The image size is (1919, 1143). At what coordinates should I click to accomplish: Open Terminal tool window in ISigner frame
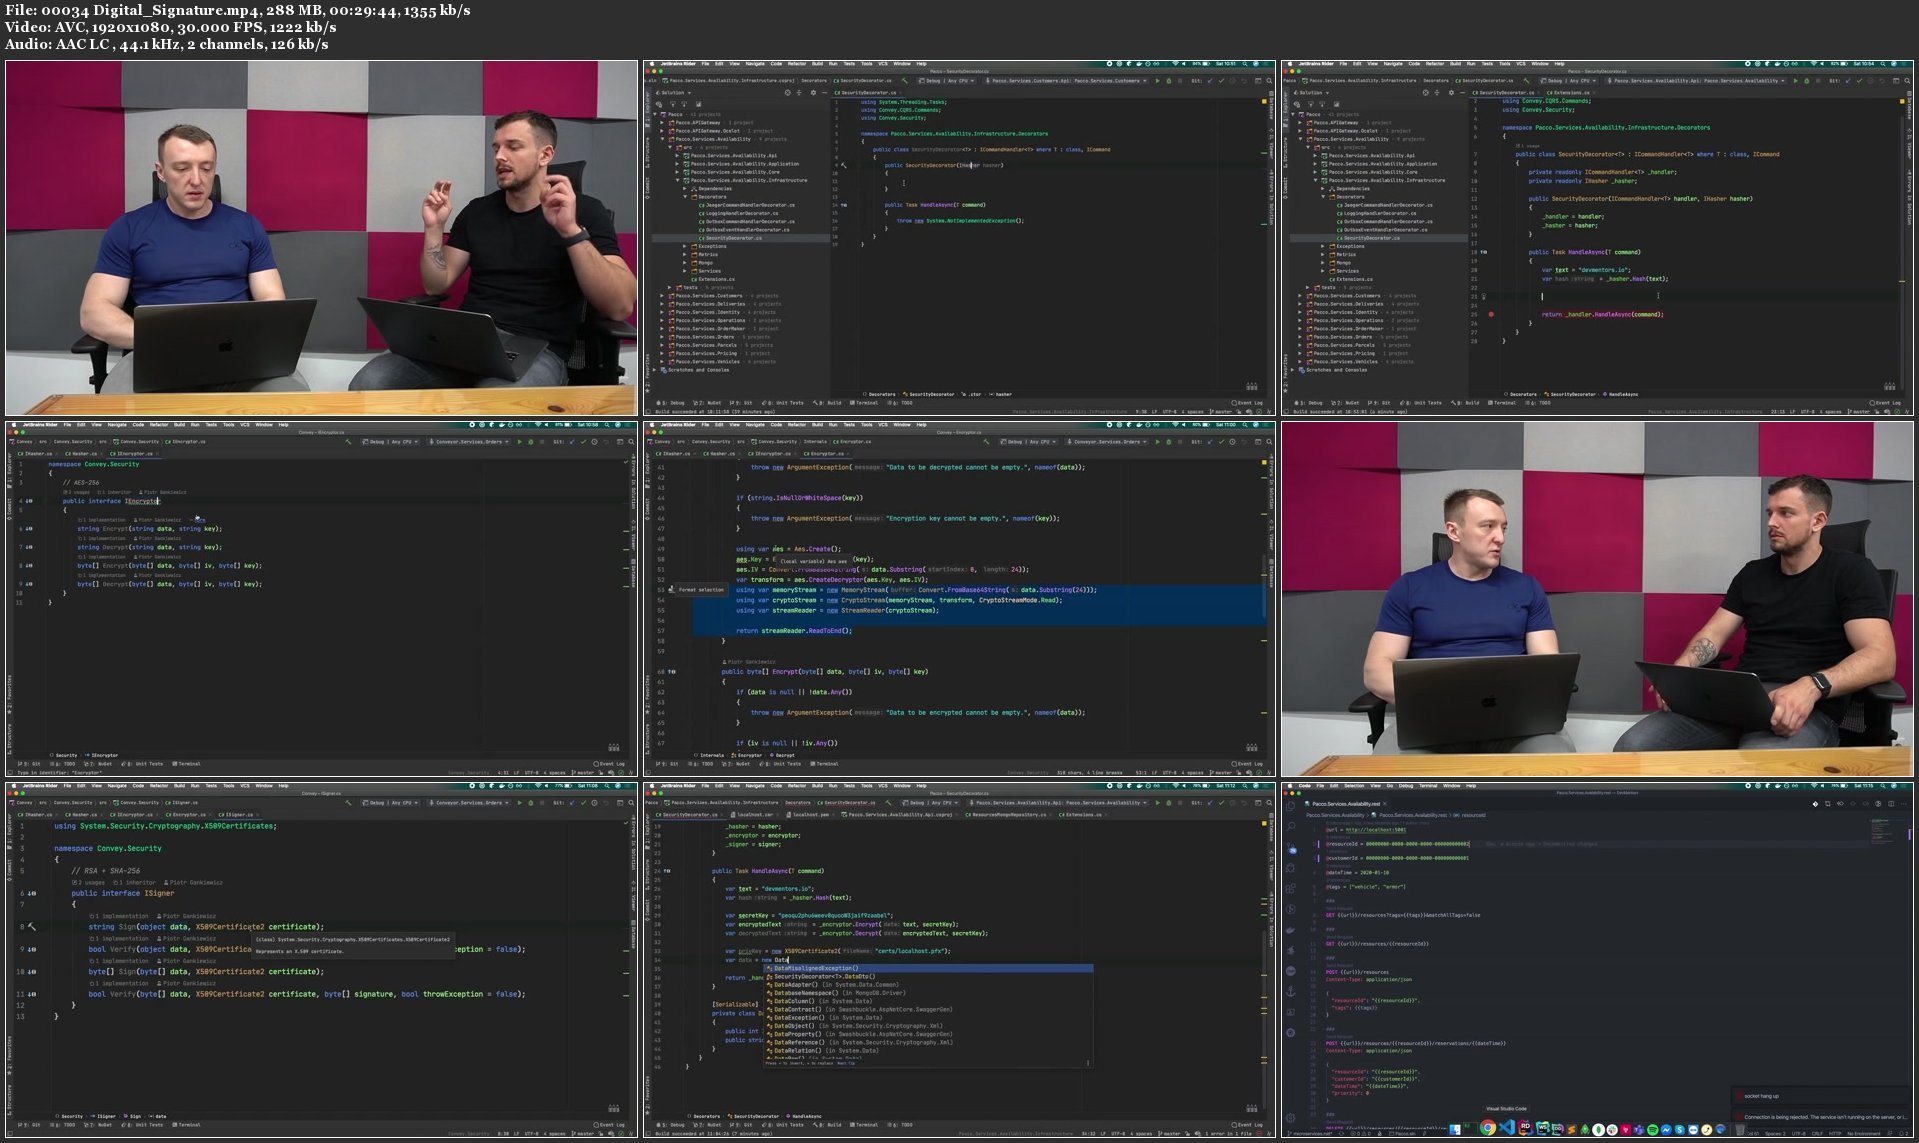point(187,1124)
